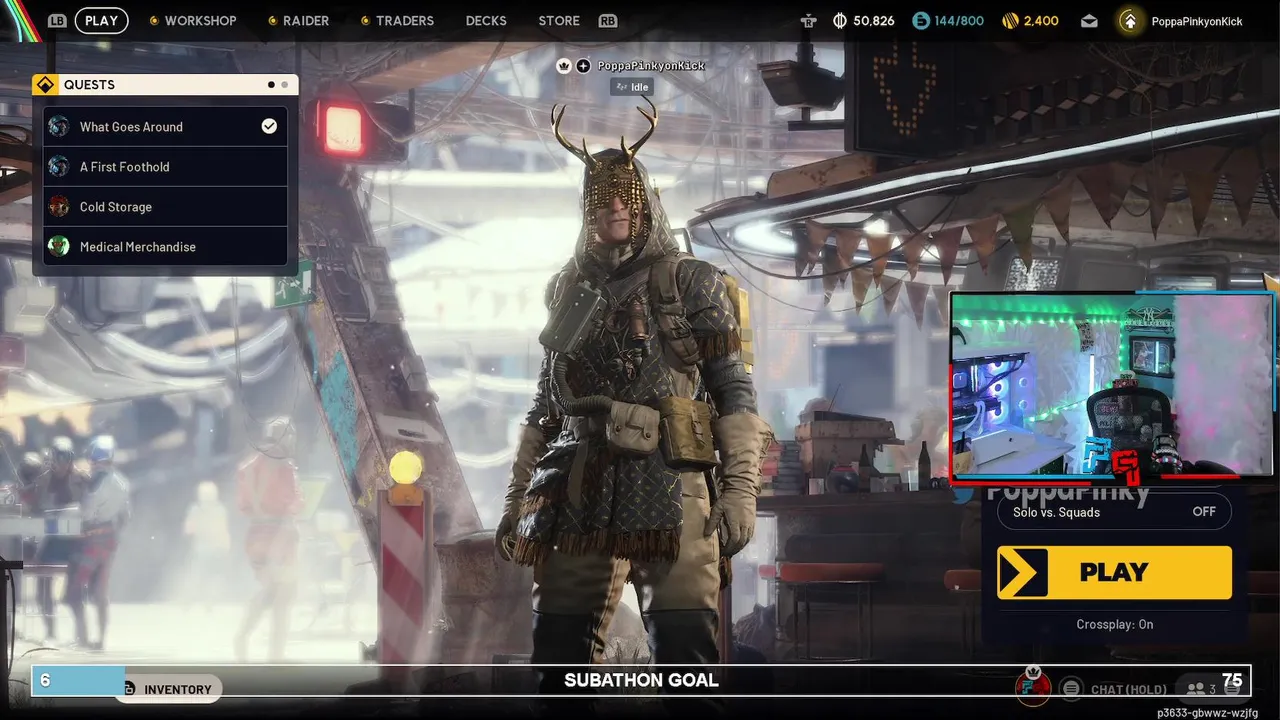Click the coin currency icon beside 50,826
Image resolution: width=1280 pixels, height=720 pixels.
[840, 20]
